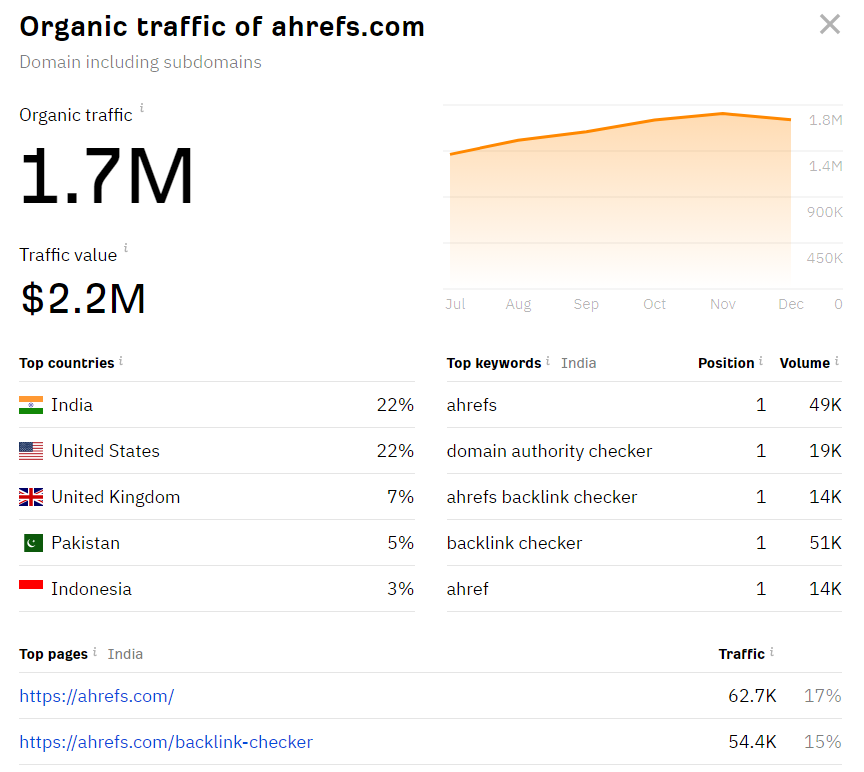Click the domain authority checker keyword
This screenshot has width=864, height=772.
pos(549,451)
